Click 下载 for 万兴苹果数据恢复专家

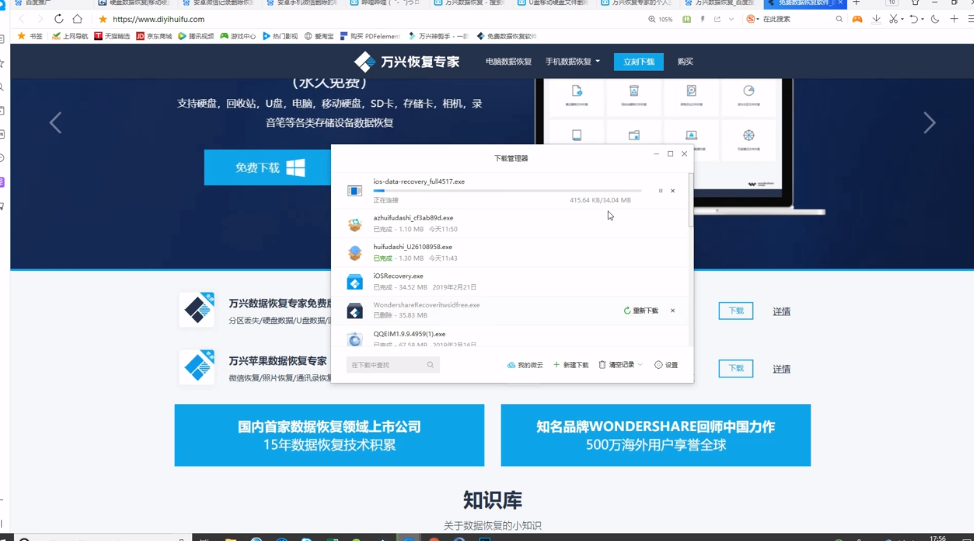pos(735,368)
